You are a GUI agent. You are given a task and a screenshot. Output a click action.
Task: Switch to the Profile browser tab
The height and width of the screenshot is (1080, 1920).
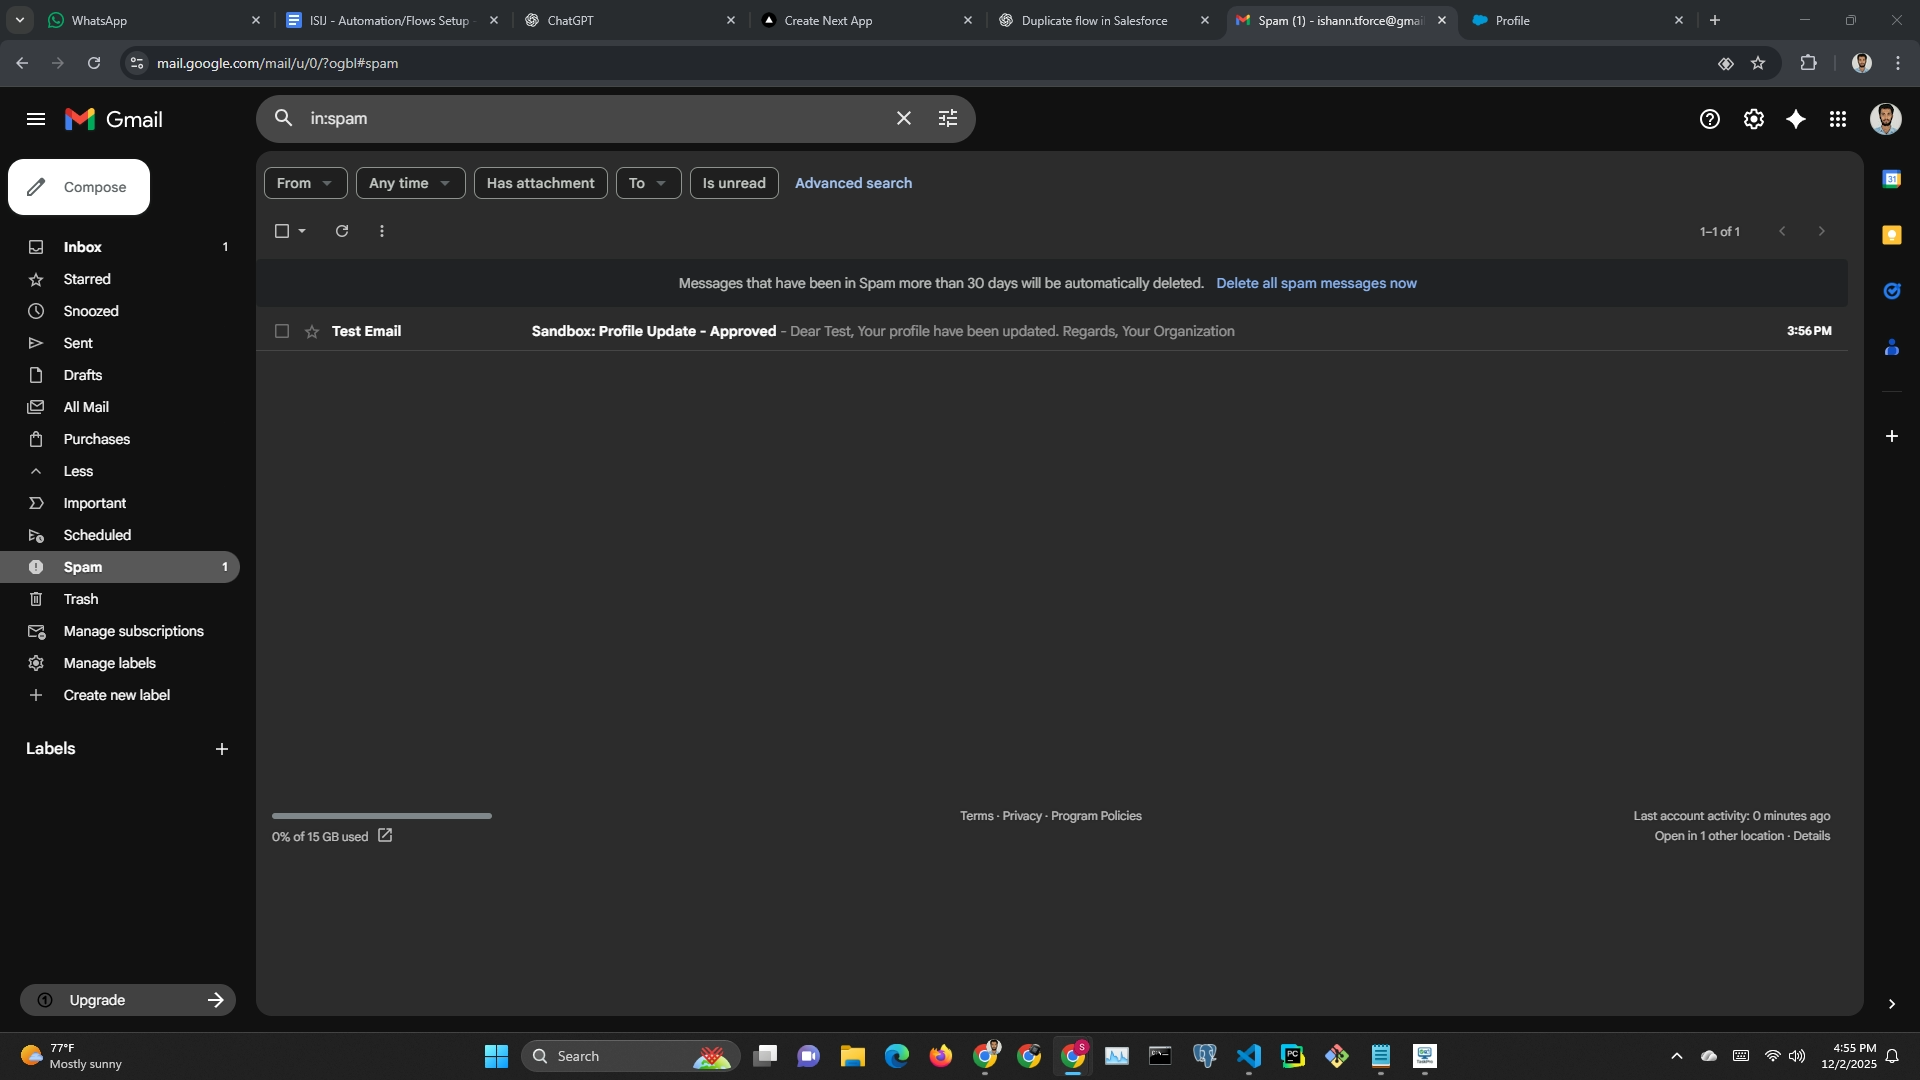coord(1570,20)
